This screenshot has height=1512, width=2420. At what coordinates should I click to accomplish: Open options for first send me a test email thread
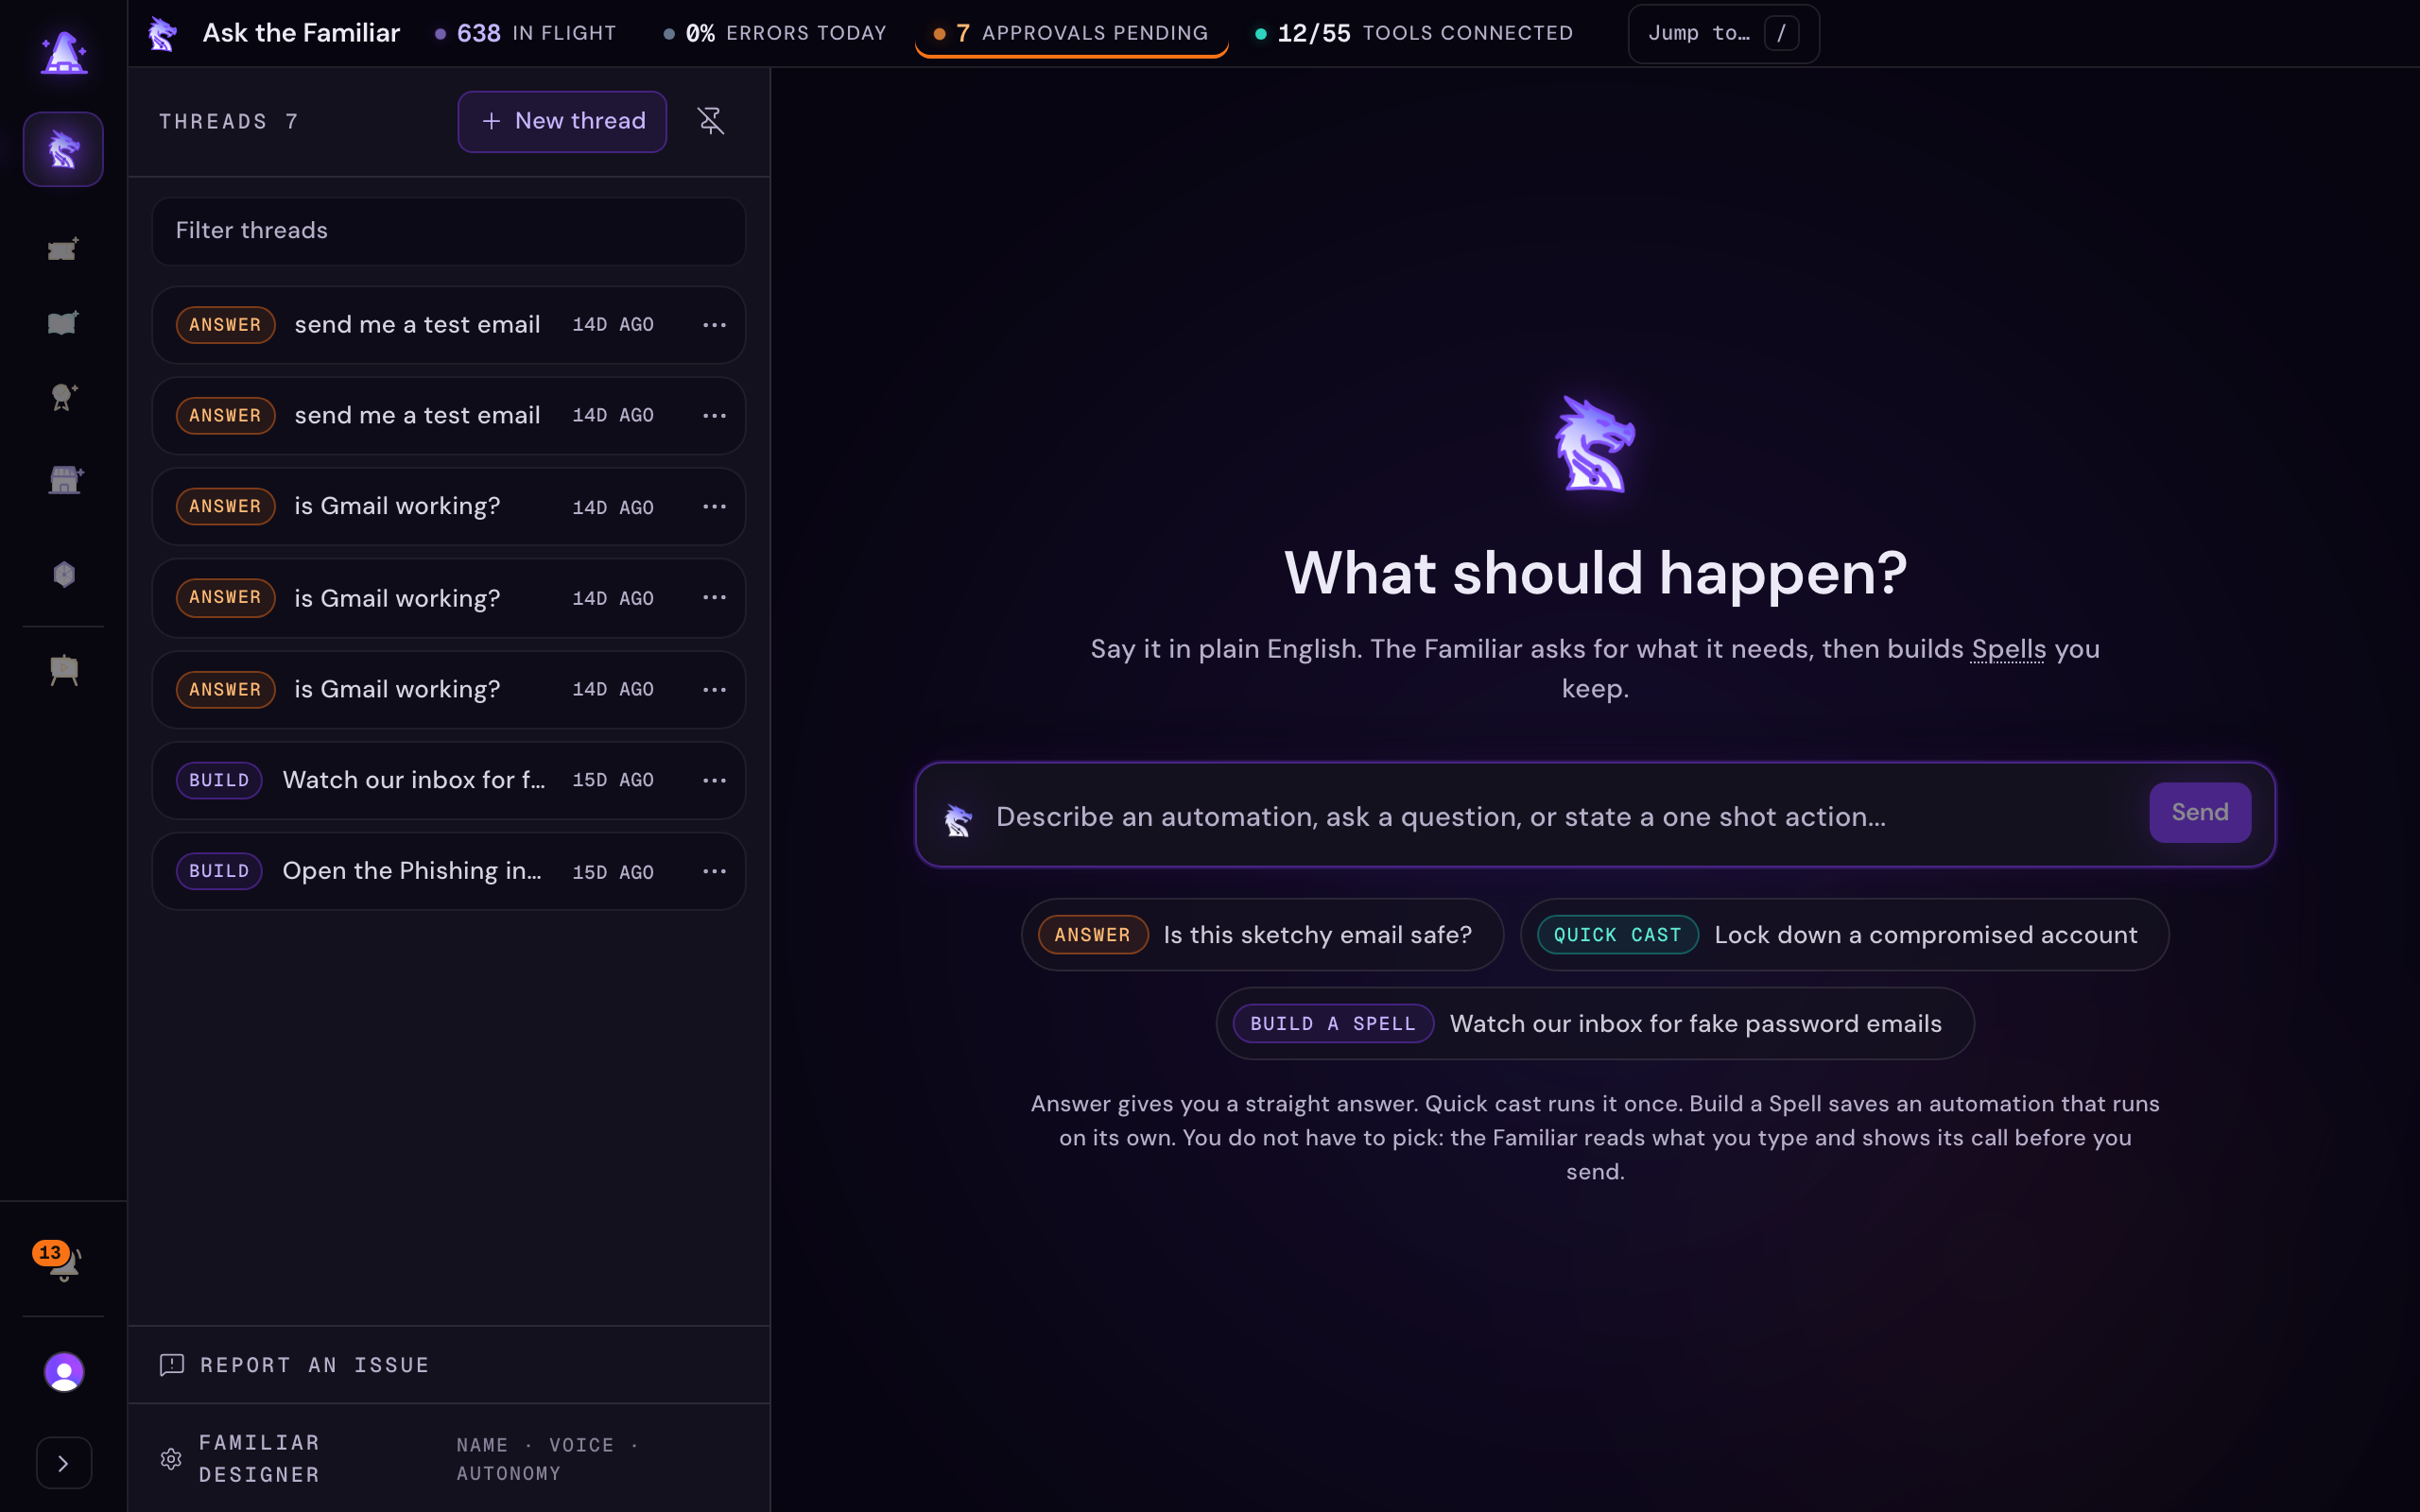coord(714,325)
